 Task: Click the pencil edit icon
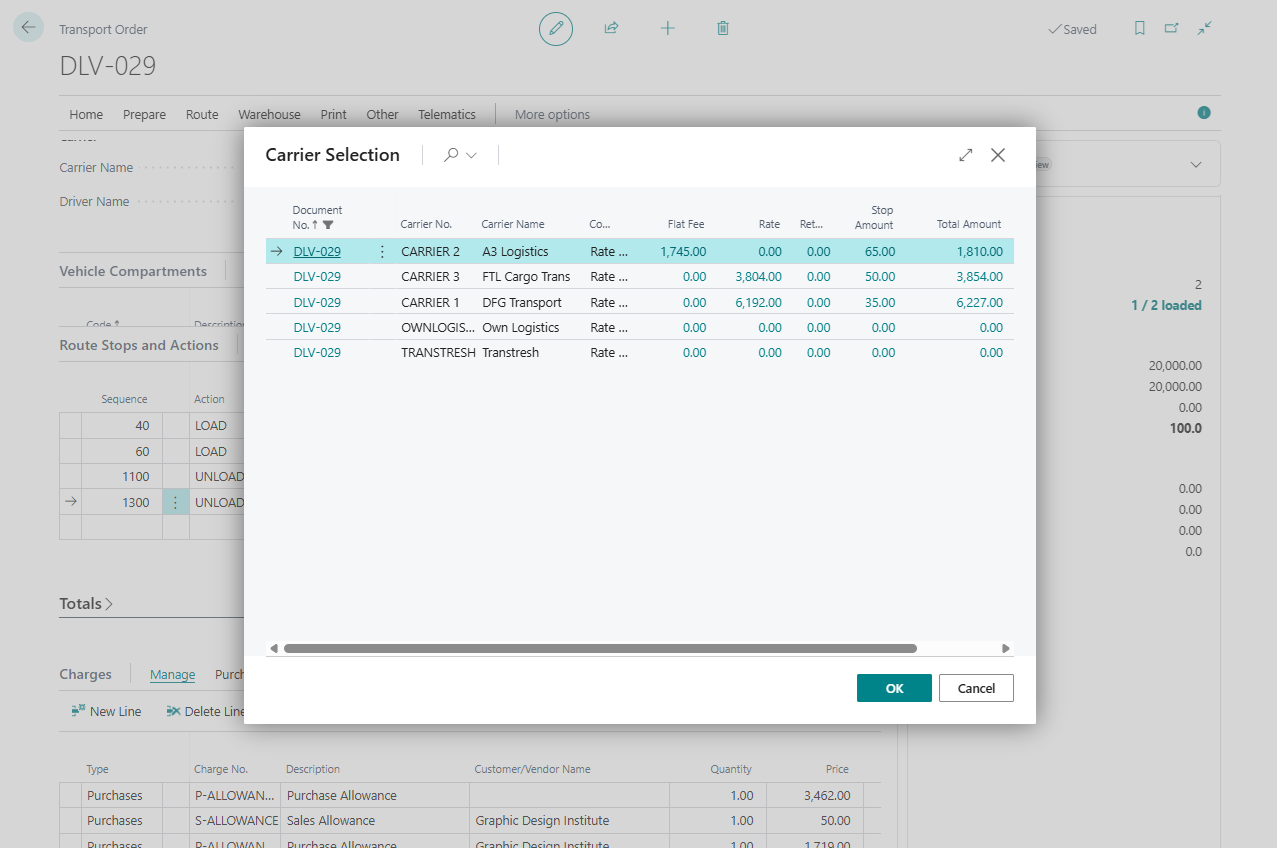tap(556, 29)
